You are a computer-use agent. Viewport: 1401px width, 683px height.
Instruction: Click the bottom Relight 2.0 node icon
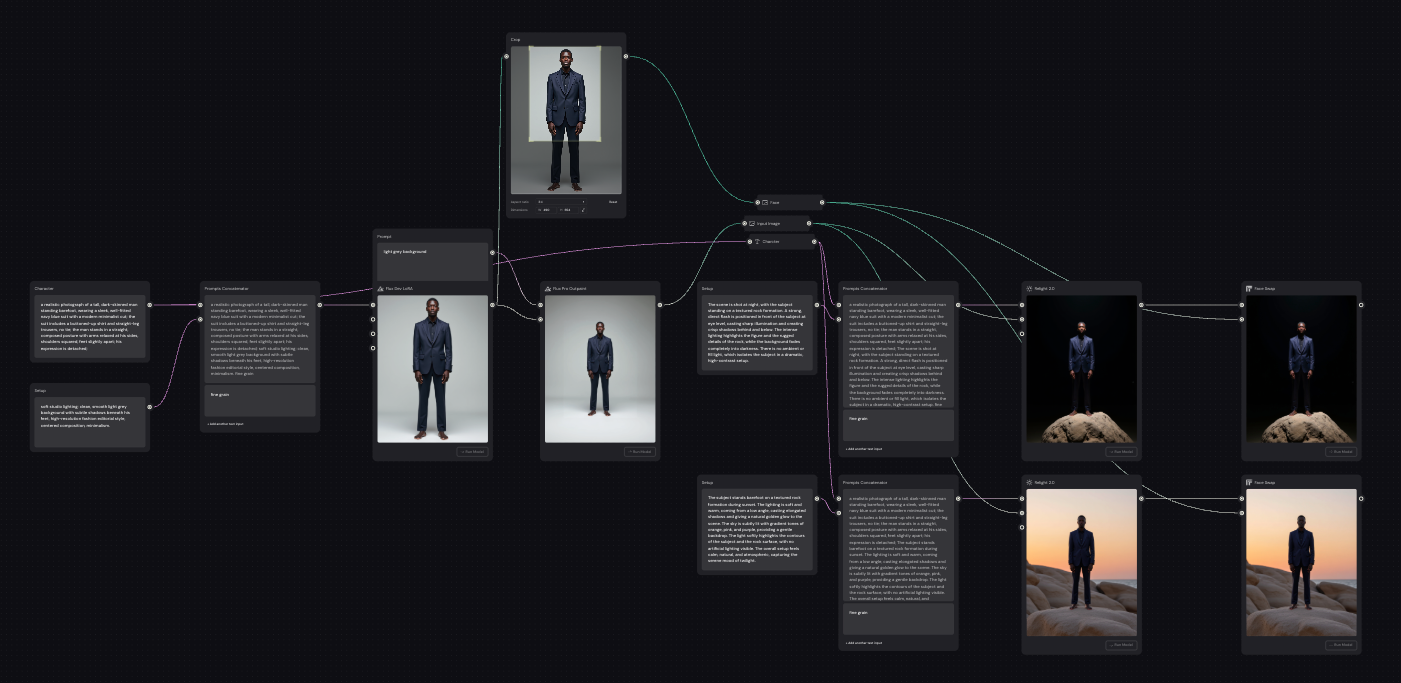[1029, 482]
